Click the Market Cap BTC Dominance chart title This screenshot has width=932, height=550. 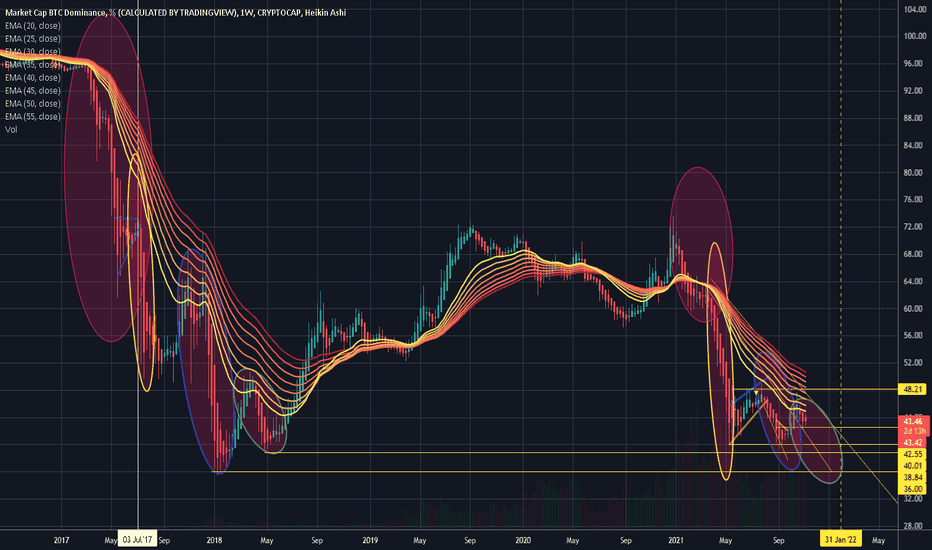pos(175,12)
